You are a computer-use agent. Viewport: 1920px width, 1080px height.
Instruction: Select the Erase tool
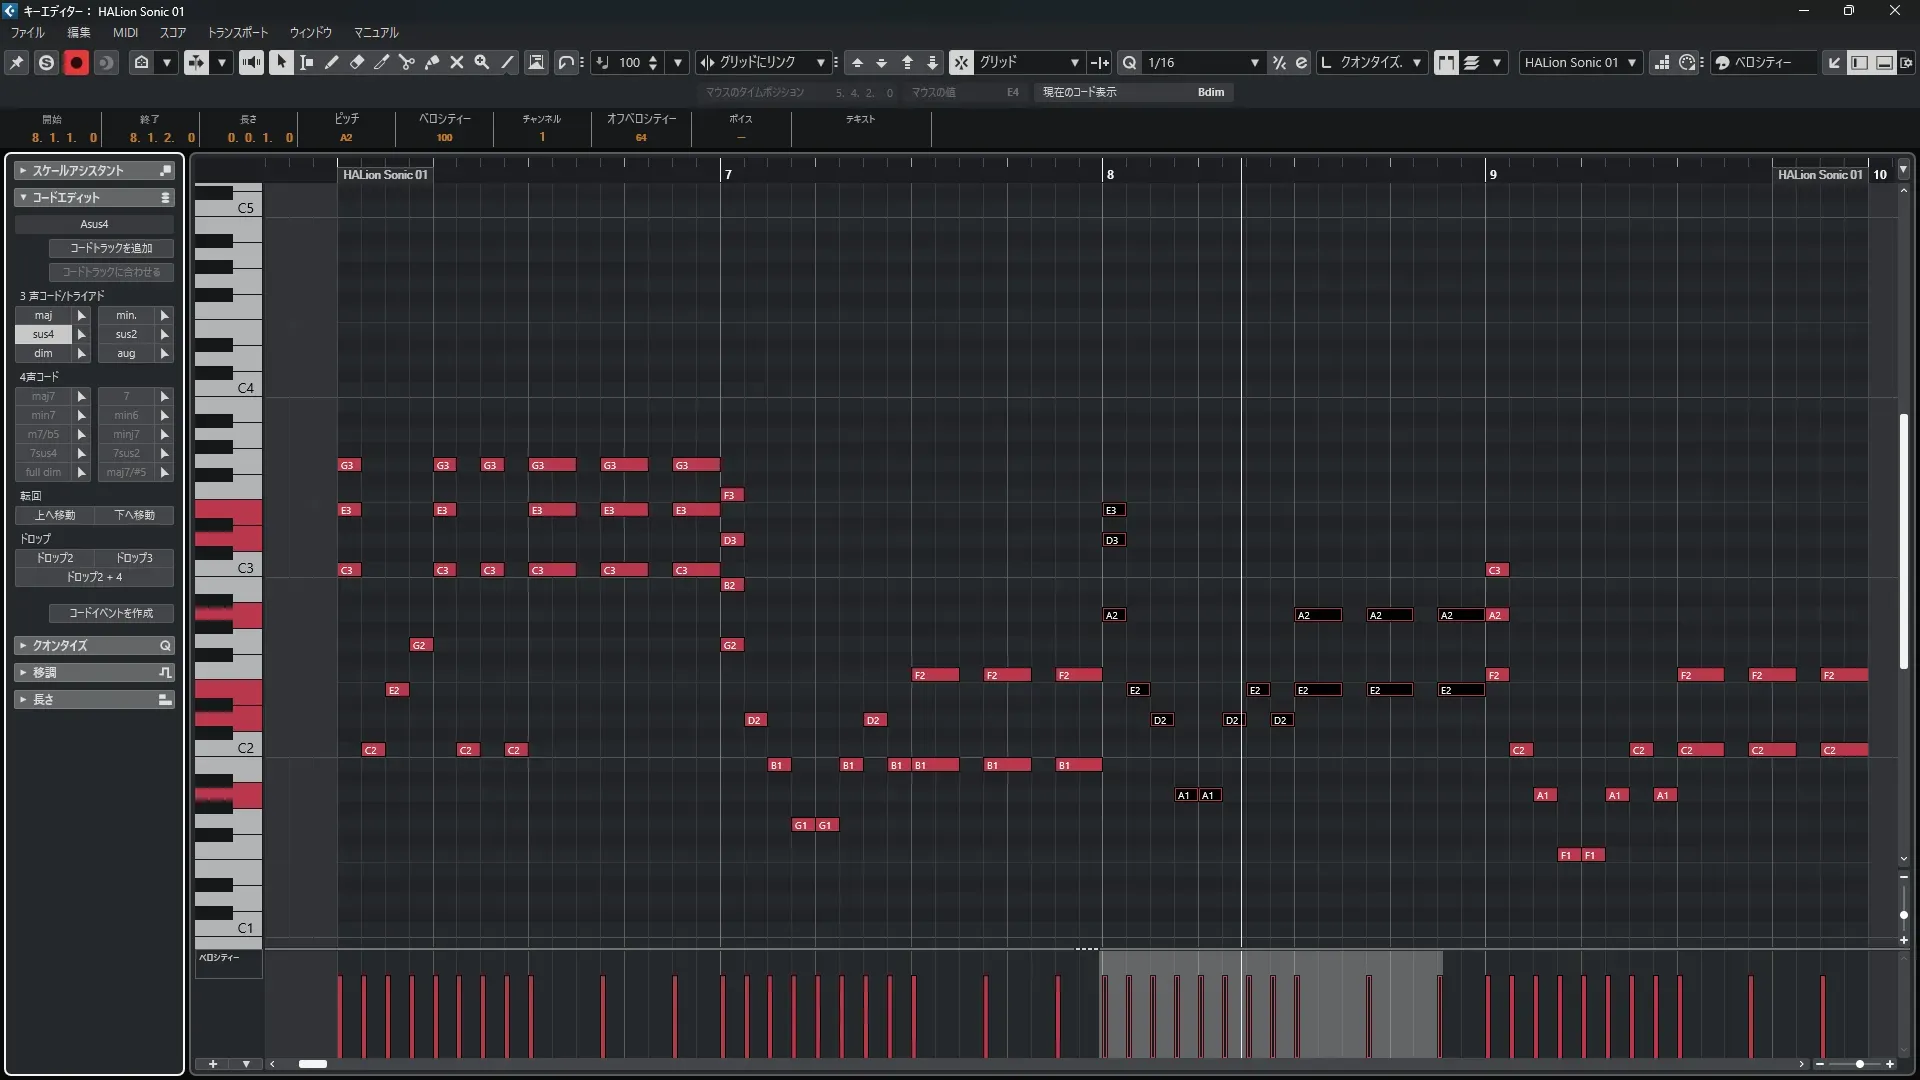357,62
